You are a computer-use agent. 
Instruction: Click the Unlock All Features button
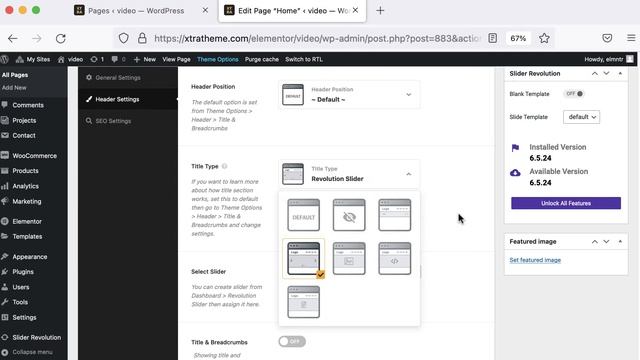pyautogui.click(x=566, y=203)
